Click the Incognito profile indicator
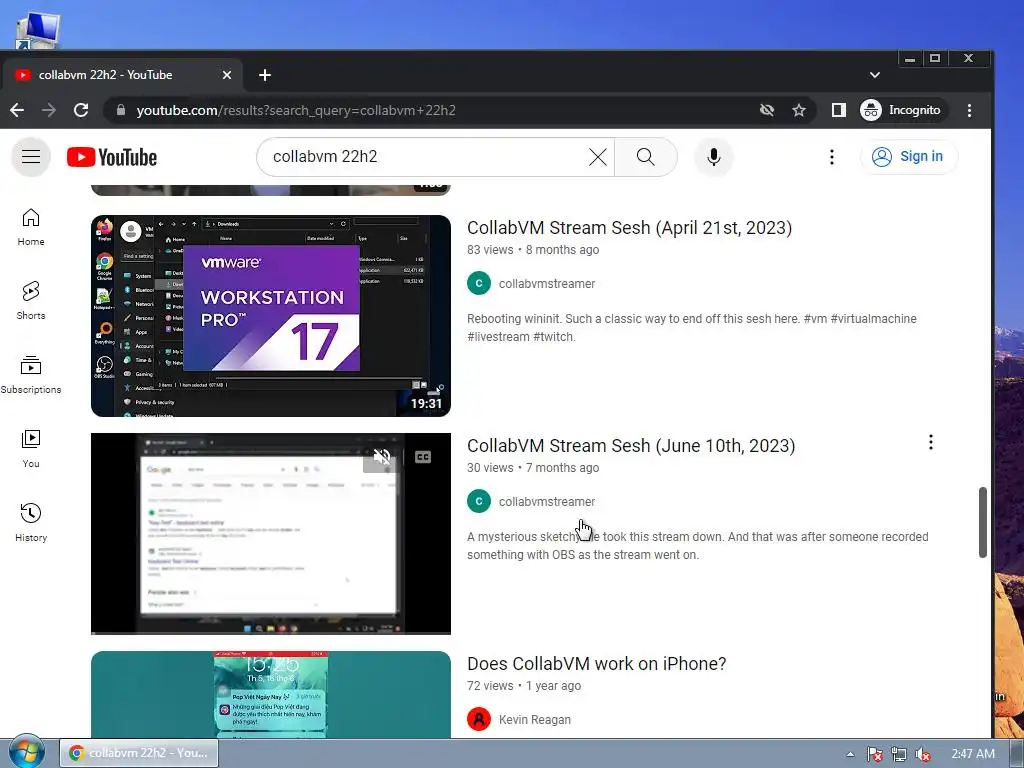This screenshot has width=1024, height=768. coord(902,110)
